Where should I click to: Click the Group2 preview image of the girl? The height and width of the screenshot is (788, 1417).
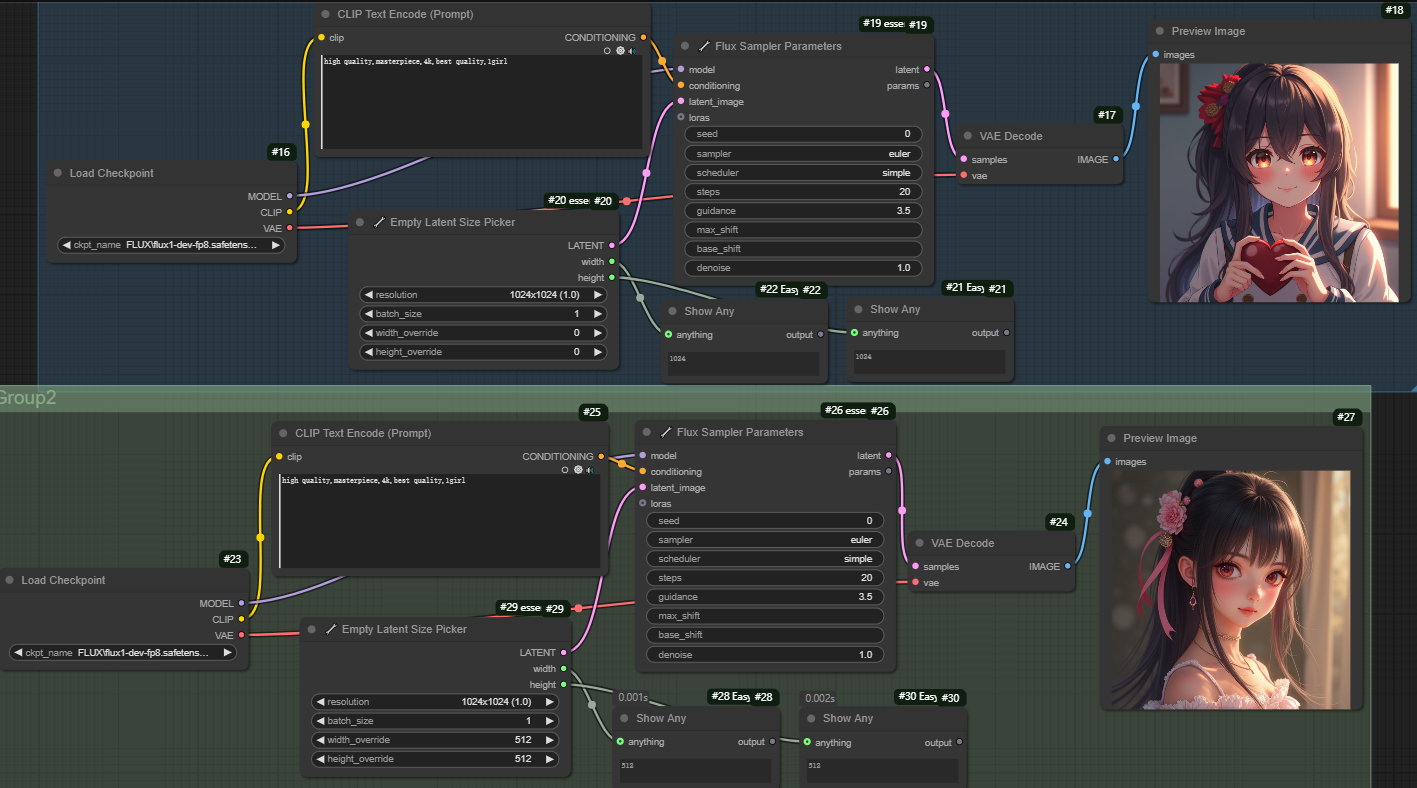pyautogui.click(x=1231, y=588)
